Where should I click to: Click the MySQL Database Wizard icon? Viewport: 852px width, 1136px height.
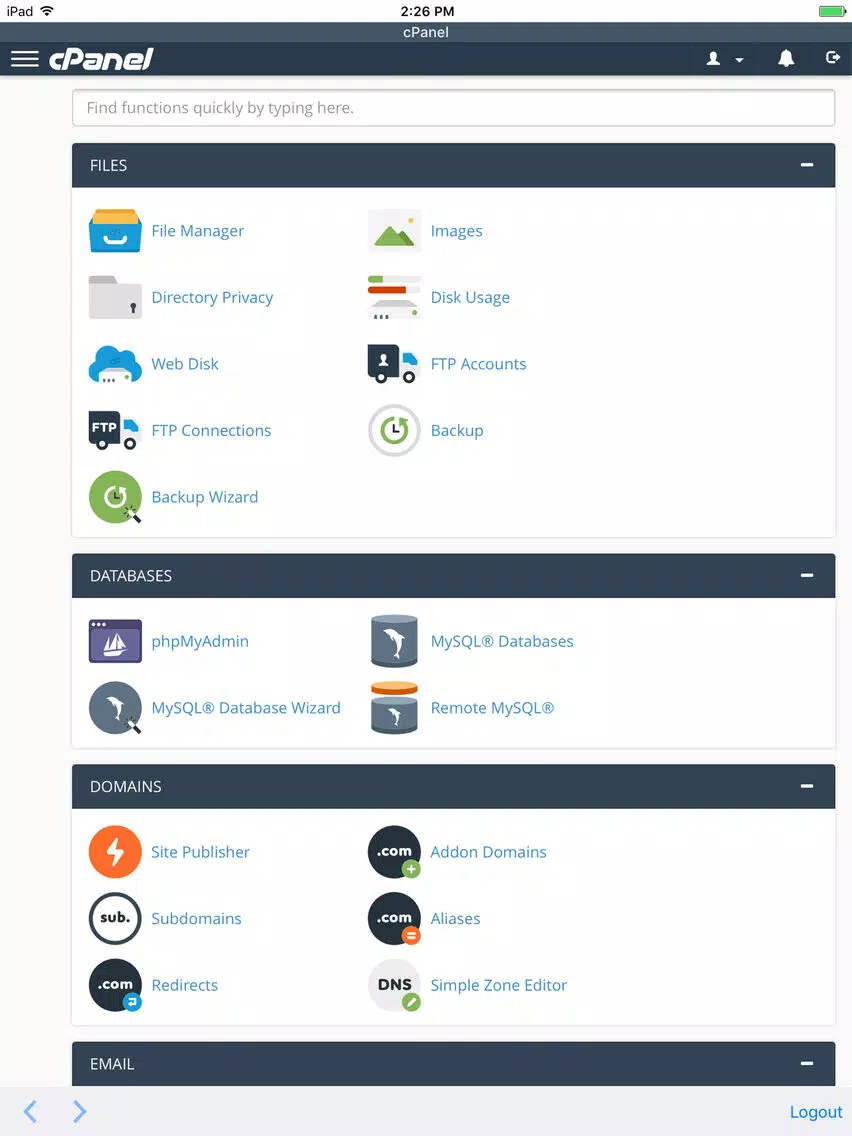[x=115, y=708]
